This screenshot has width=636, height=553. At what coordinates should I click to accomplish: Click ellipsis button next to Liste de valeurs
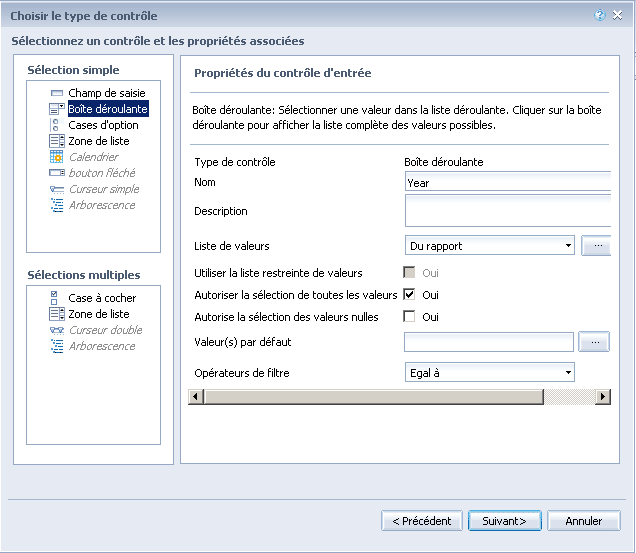596,245
